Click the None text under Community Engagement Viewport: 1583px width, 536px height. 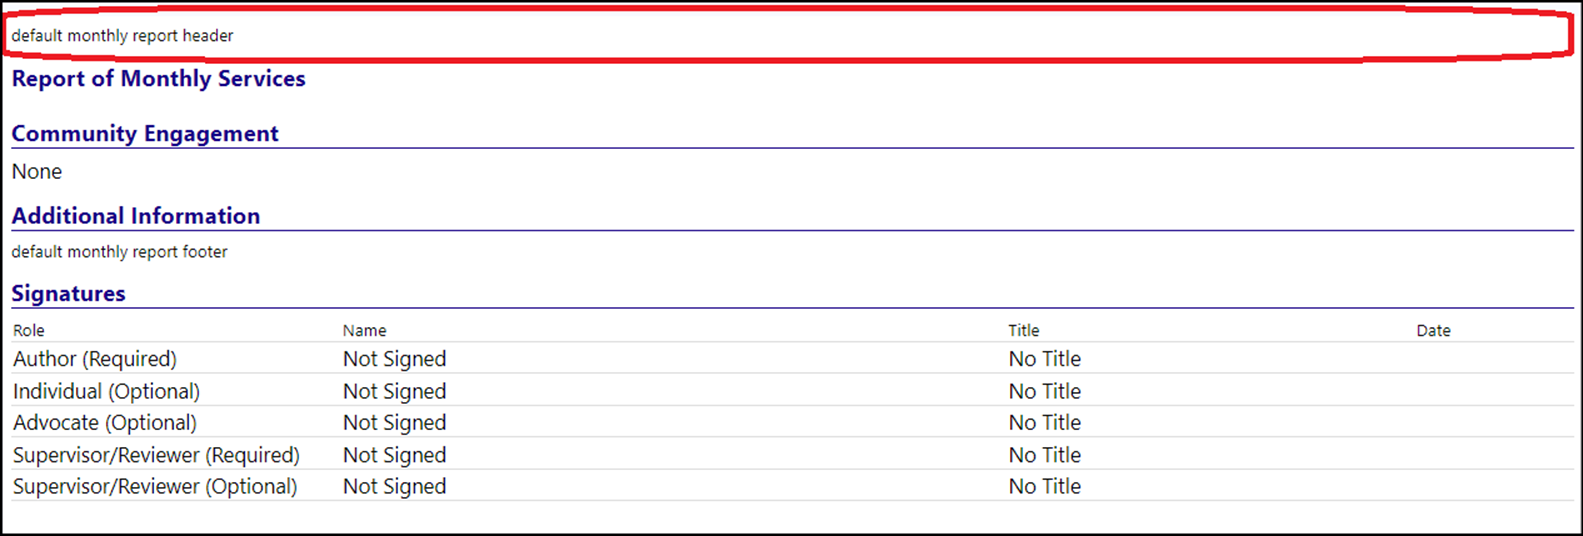point(37,172)
